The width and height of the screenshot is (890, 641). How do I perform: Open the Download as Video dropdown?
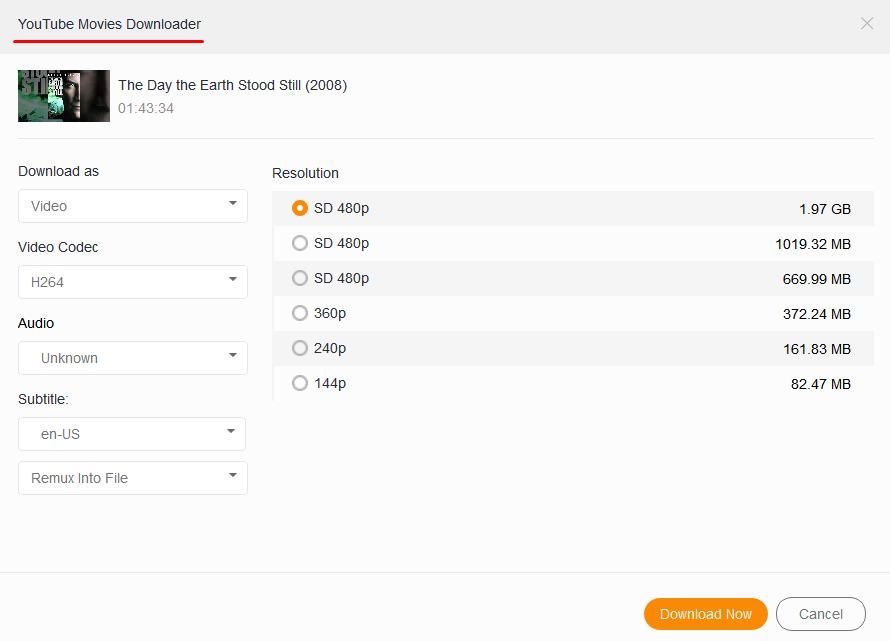(133, 206)
